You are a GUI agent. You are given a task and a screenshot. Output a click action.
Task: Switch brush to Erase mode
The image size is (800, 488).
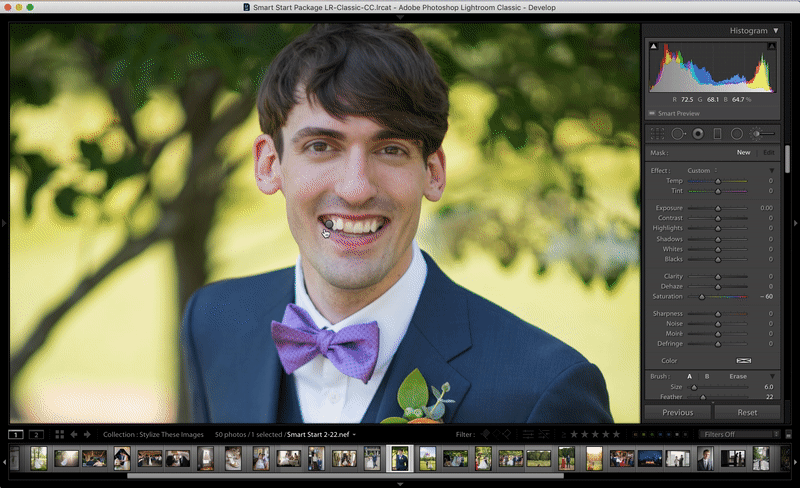pyautogui.click(x=738, y=376)
